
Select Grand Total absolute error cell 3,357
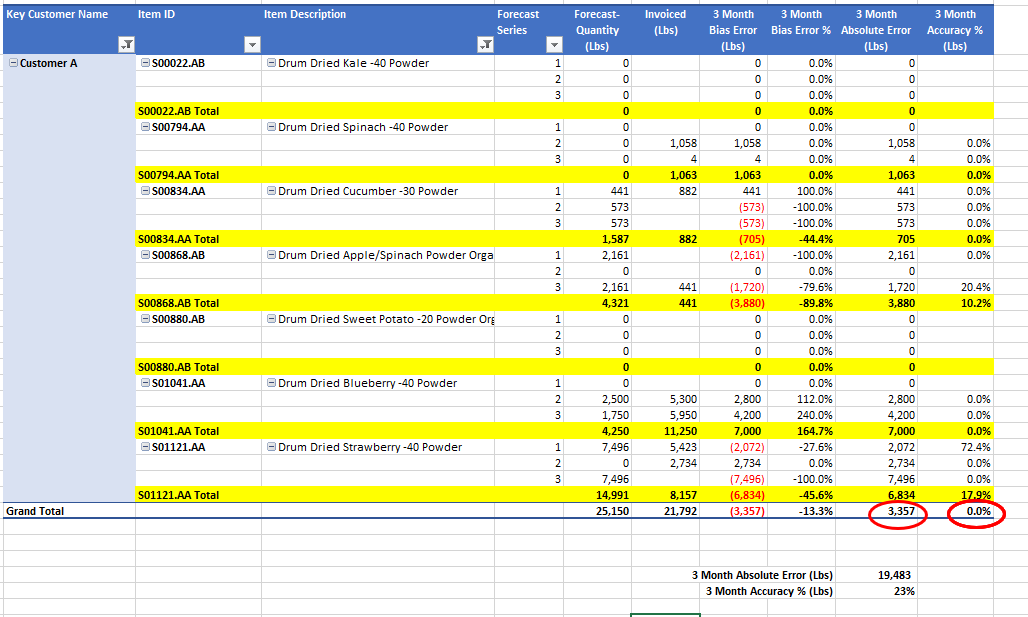[x=901, y=511]
